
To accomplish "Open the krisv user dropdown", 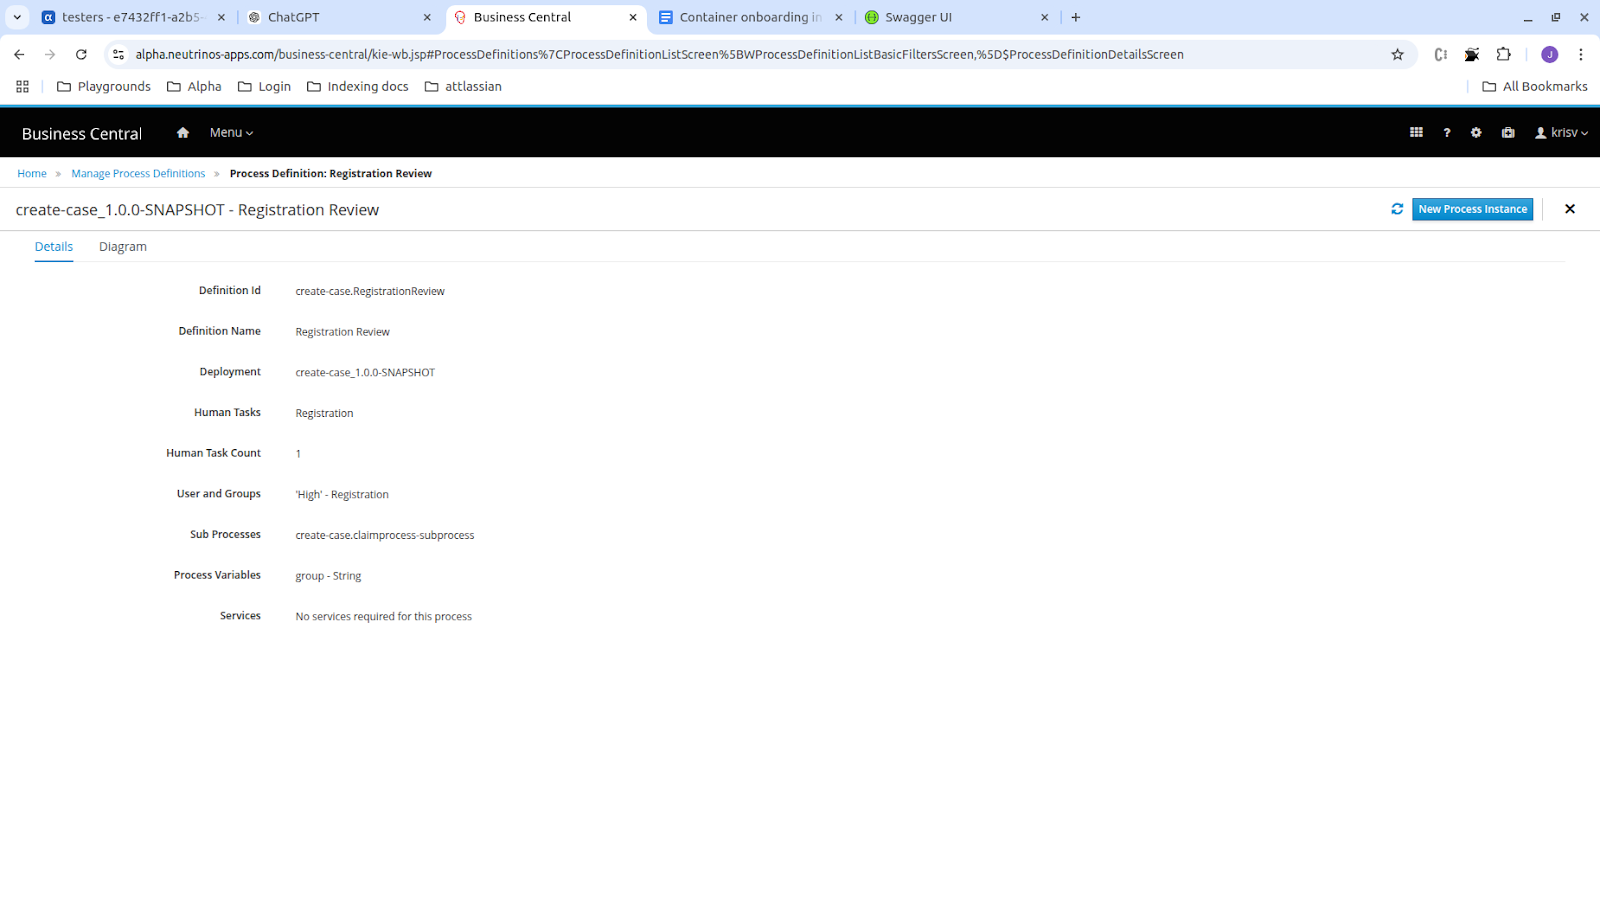I will [x=1561, y=133].
